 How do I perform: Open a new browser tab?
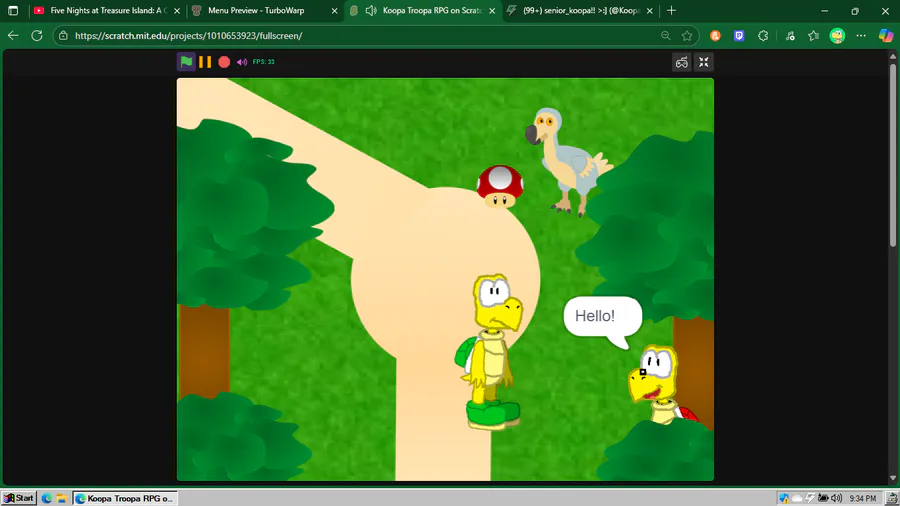(671, 10)
